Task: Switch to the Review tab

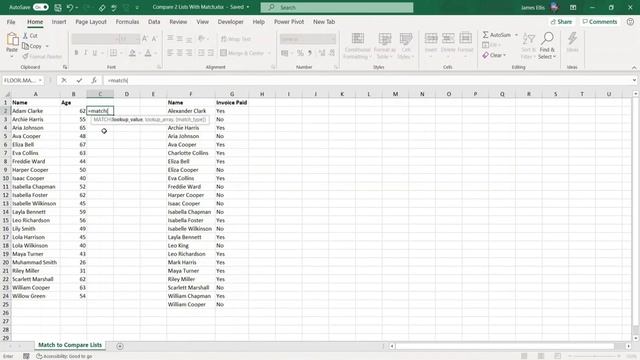Action: (178, 22)
